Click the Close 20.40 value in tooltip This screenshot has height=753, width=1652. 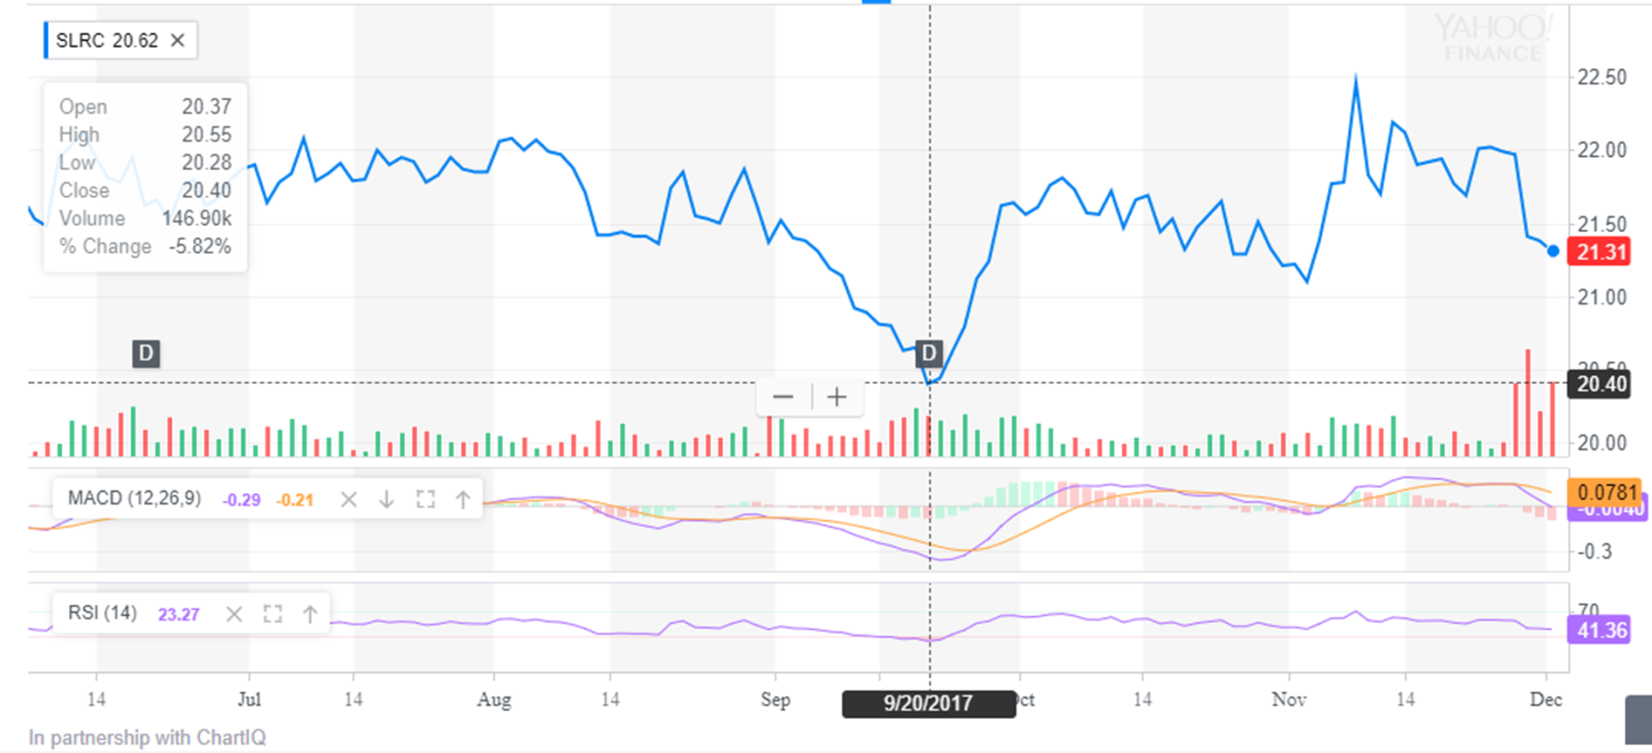[x=206, y=191]
